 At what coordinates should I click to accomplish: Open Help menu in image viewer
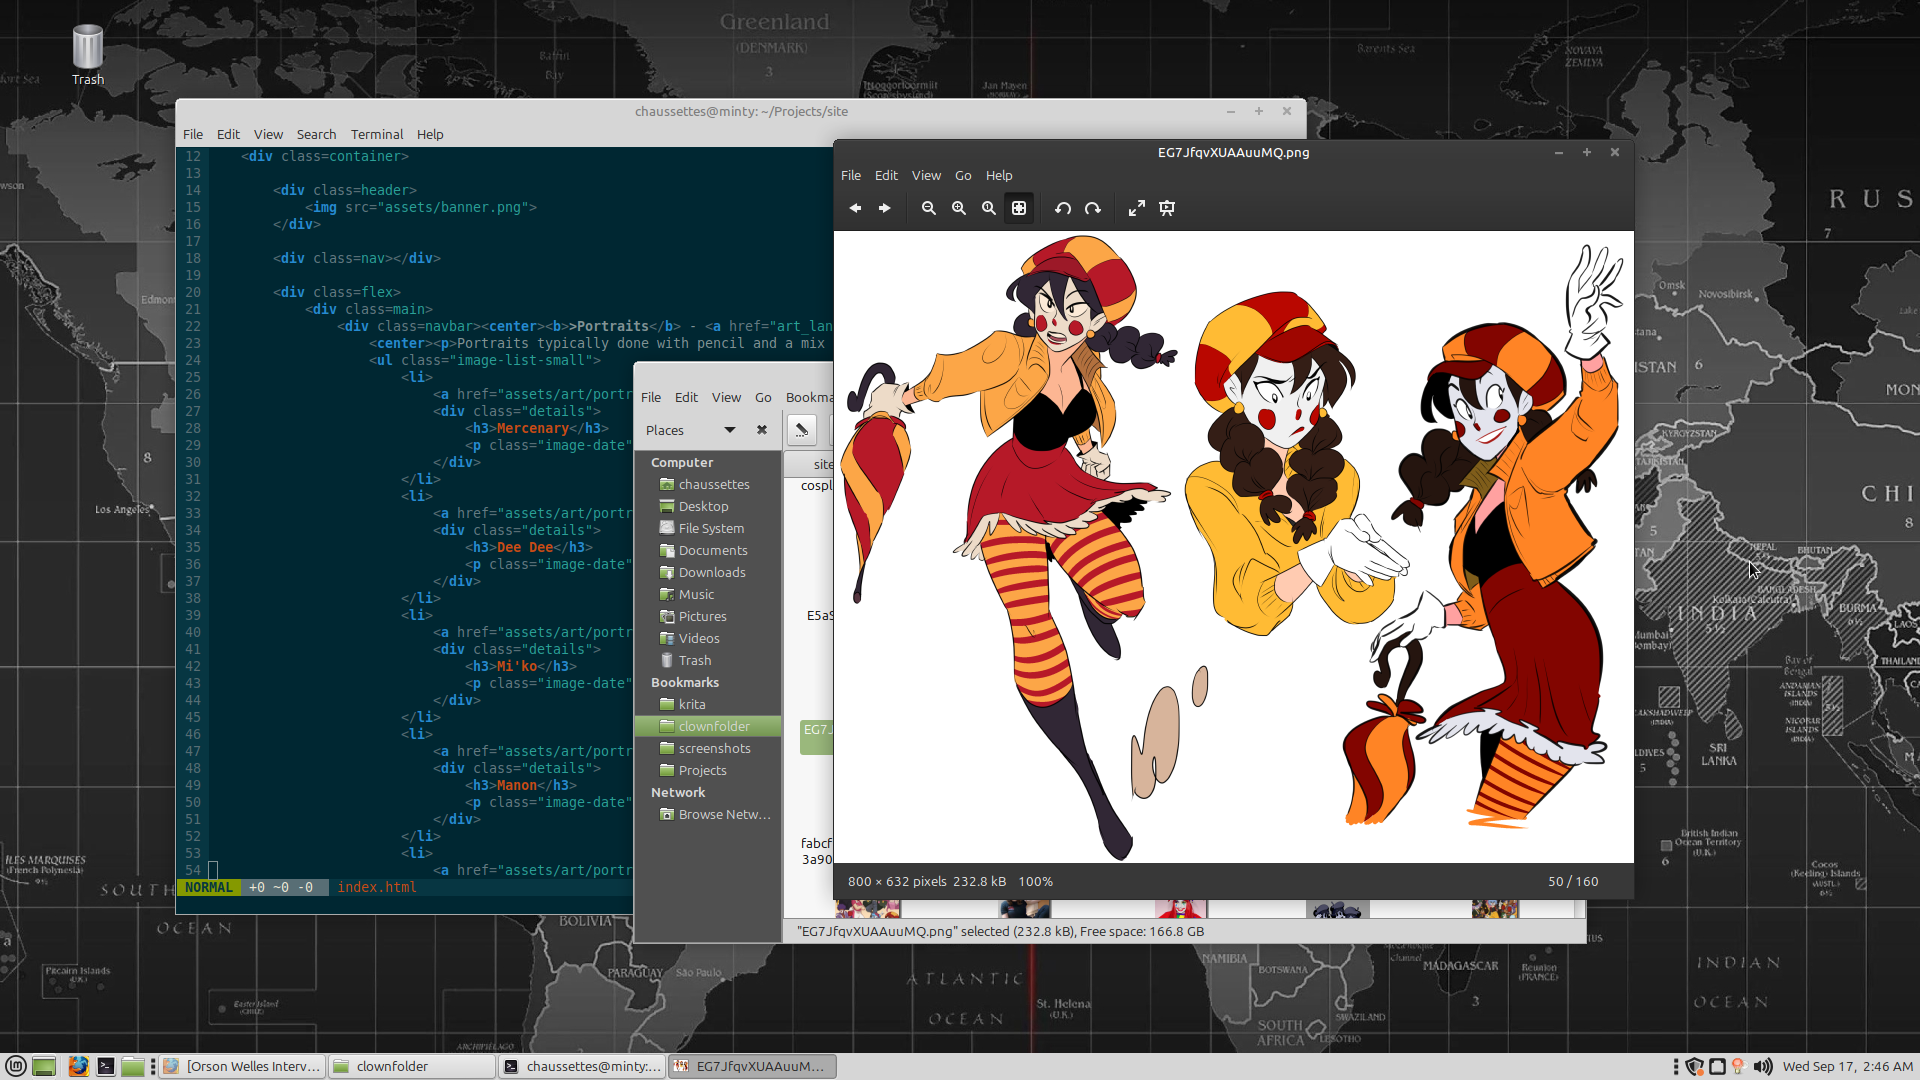click(999, 175)
